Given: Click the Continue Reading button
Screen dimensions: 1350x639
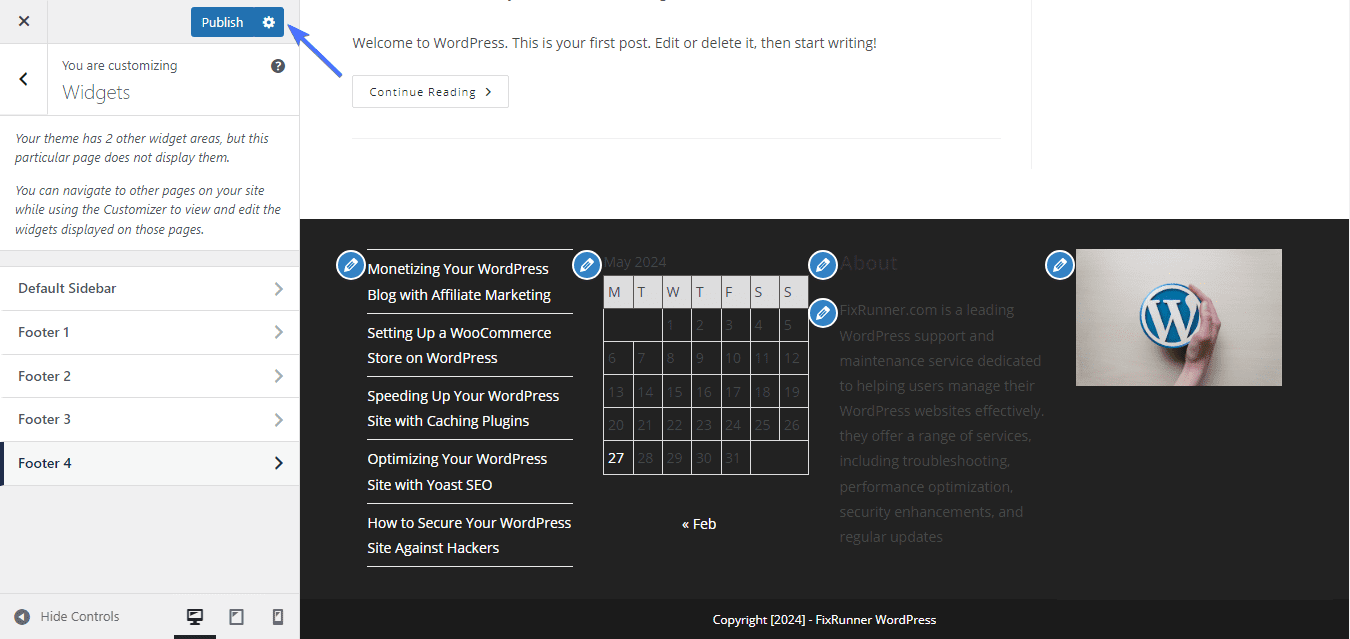Looking at the screenshot, I should [430, 92].
